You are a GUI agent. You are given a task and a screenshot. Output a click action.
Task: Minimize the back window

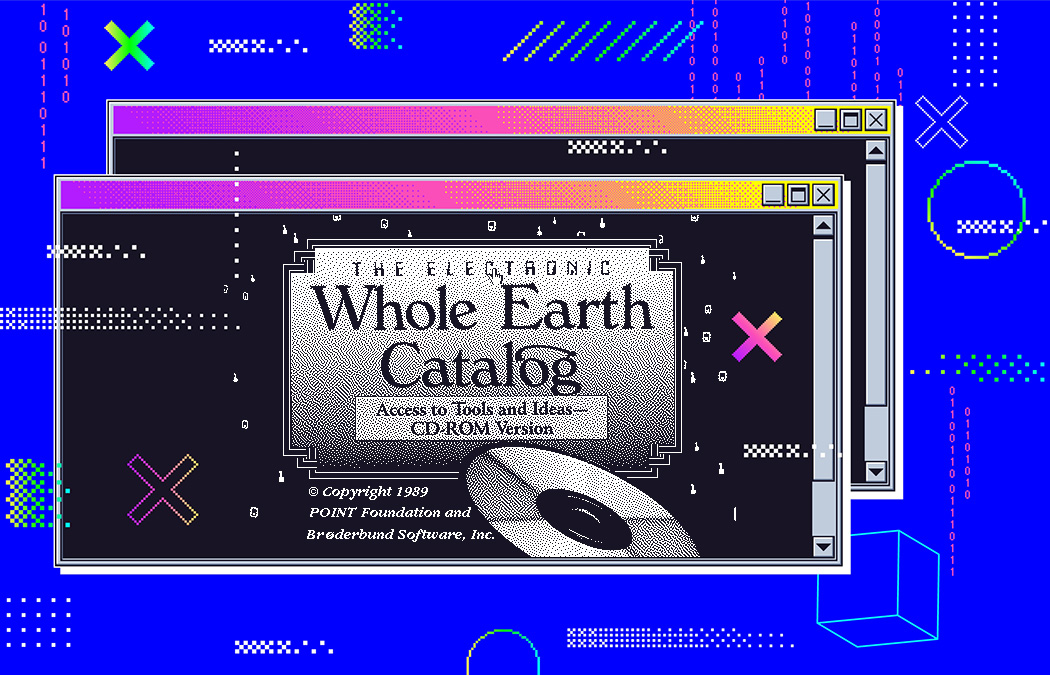pyautogui.click(x=825, y=120)
